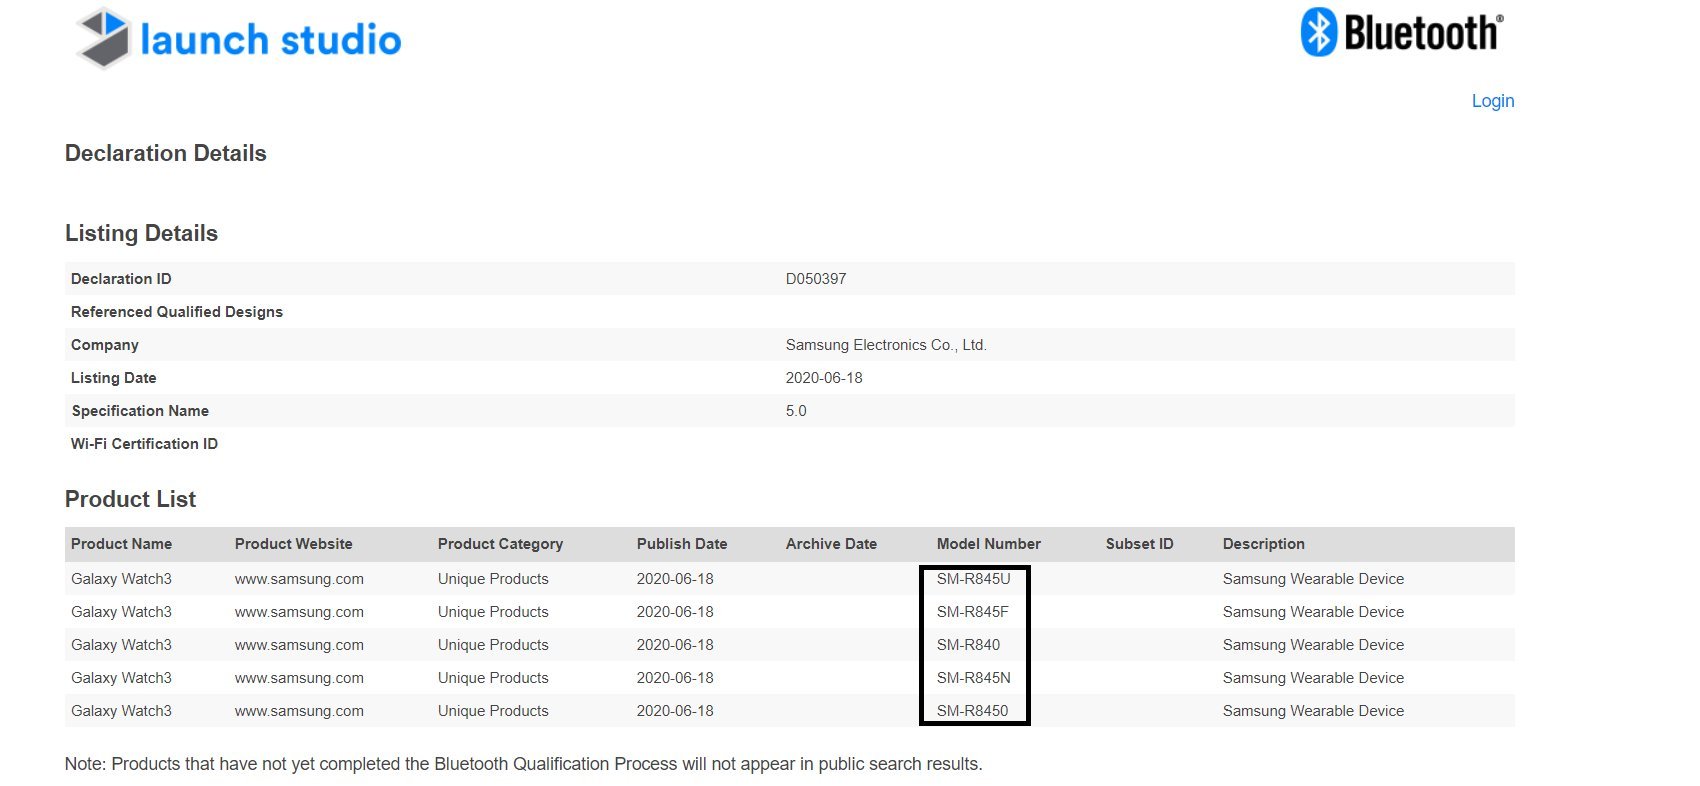This screenshot has width=1700, height=786.
Task: Click the Samsung Electronics Co., Ltd. company value
Action: click(885, 345)
